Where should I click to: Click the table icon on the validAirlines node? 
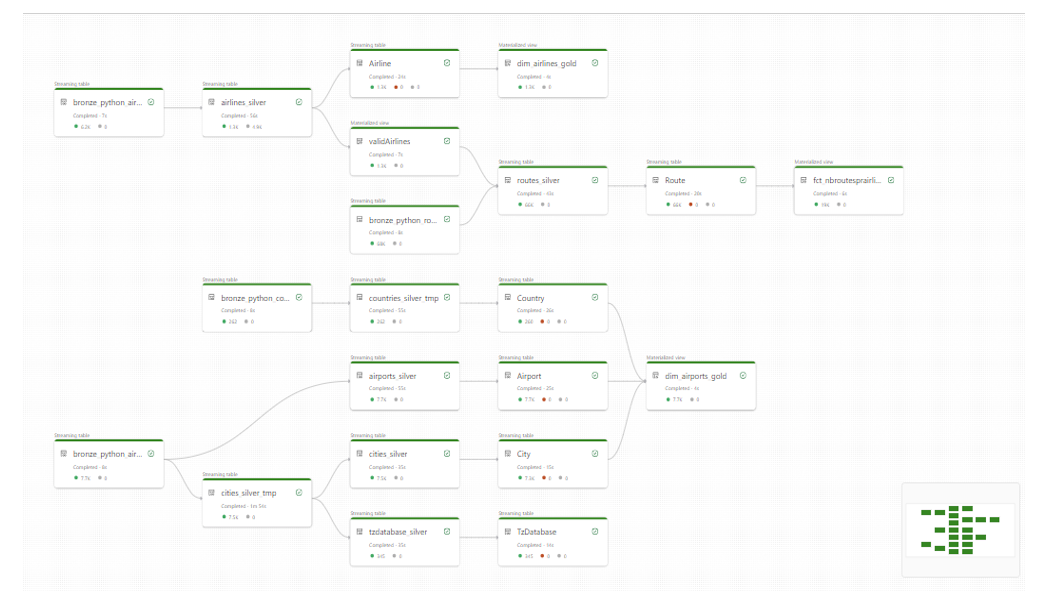359,141
